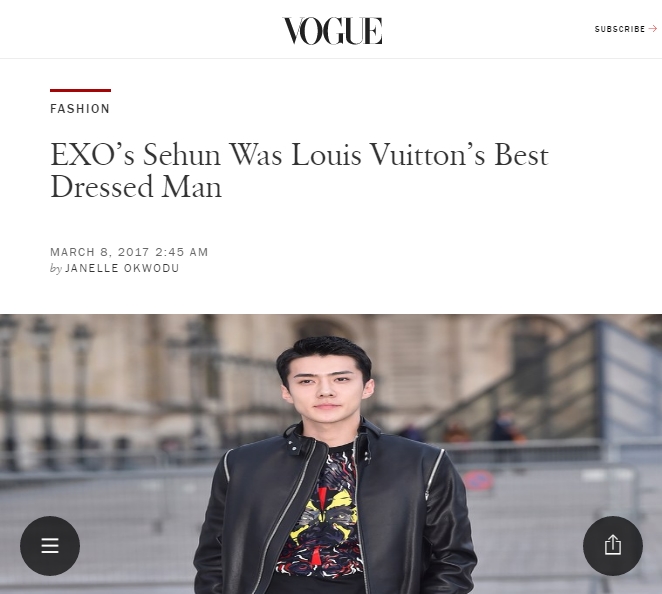Click the Vogue logo

pos(332,31)
